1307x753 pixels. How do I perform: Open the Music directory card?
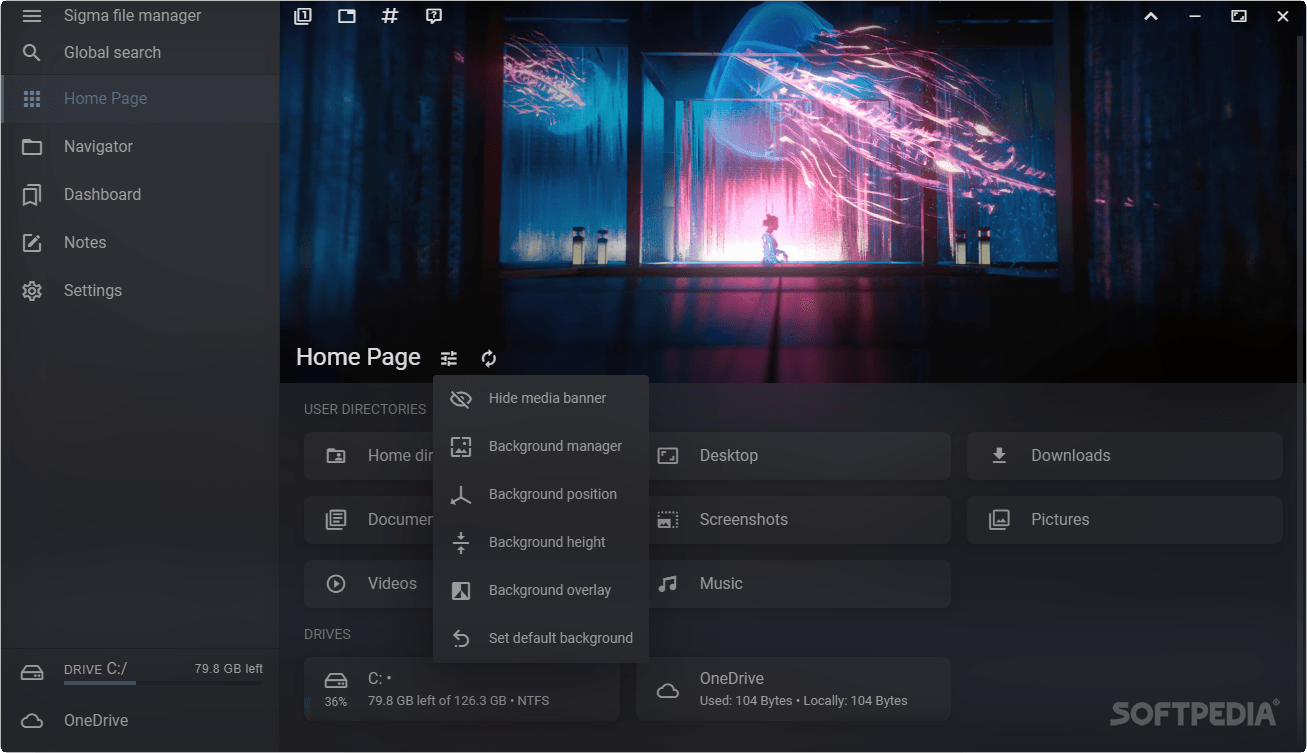click(793, 584)
